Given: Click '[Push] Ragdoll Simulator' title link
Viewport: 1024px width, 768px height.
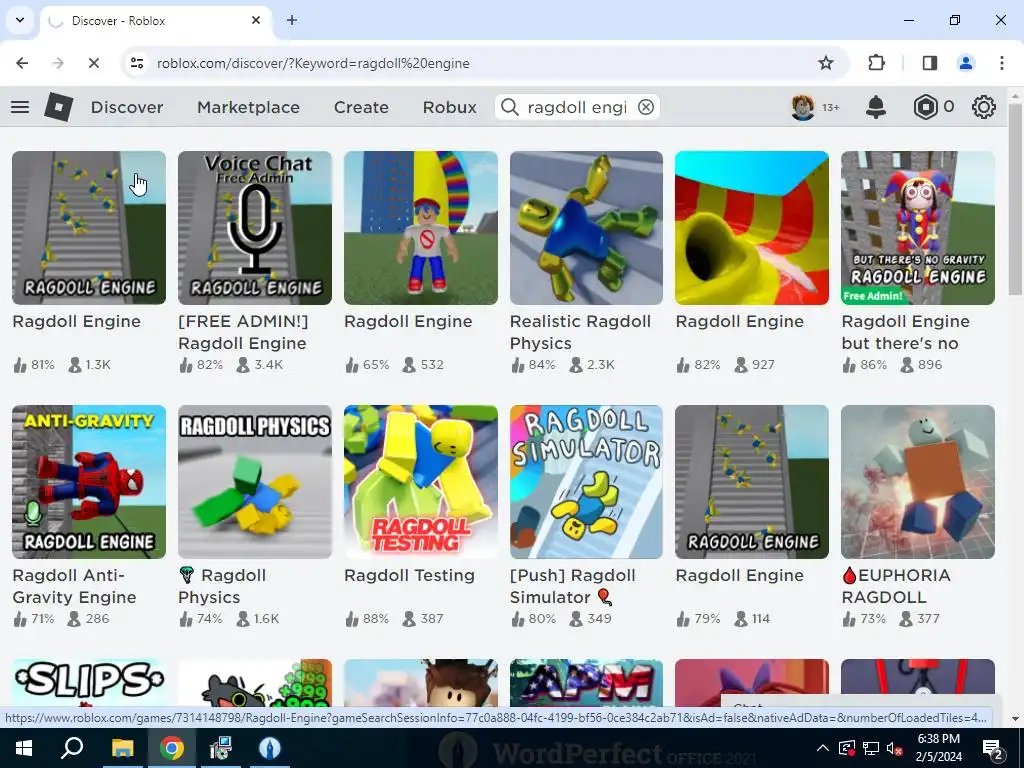Looking at the screenshot, I should [573, 586].
